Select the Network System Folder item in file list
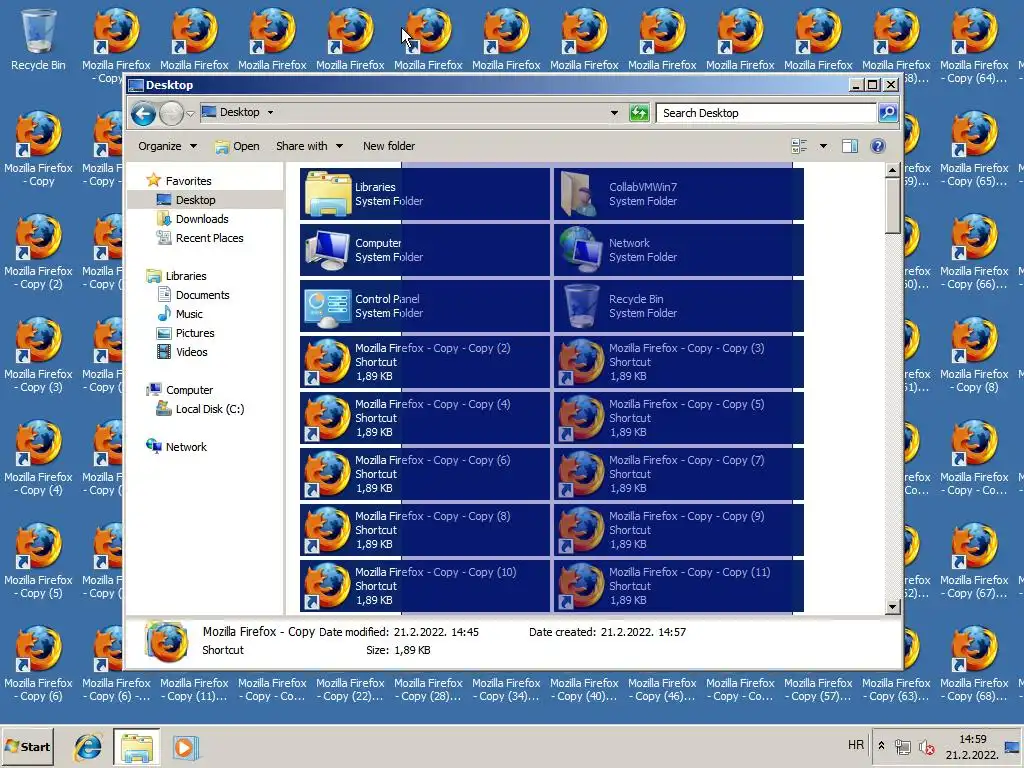The width and height of the screenshot is (1024, 768). 679,250
